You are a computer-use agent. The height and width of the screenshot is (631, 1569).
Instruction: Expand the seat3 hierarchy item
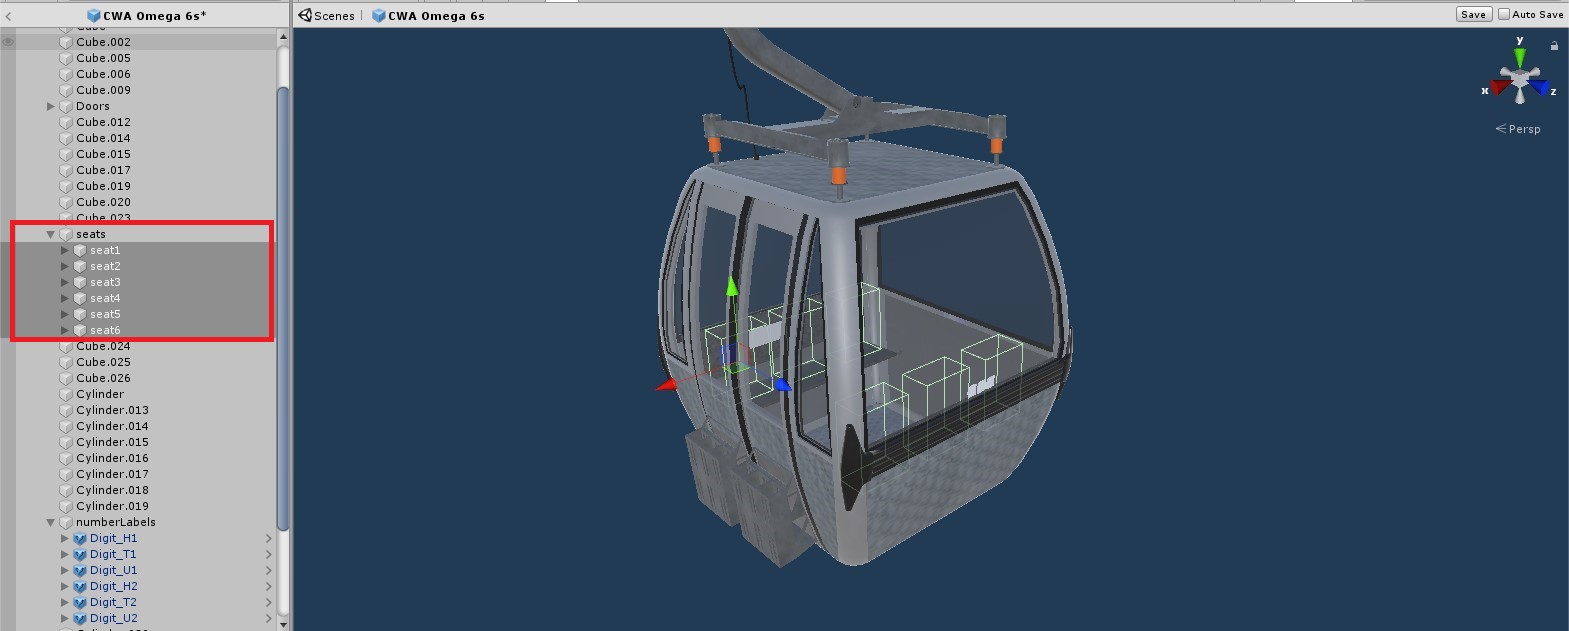(65, 282)
